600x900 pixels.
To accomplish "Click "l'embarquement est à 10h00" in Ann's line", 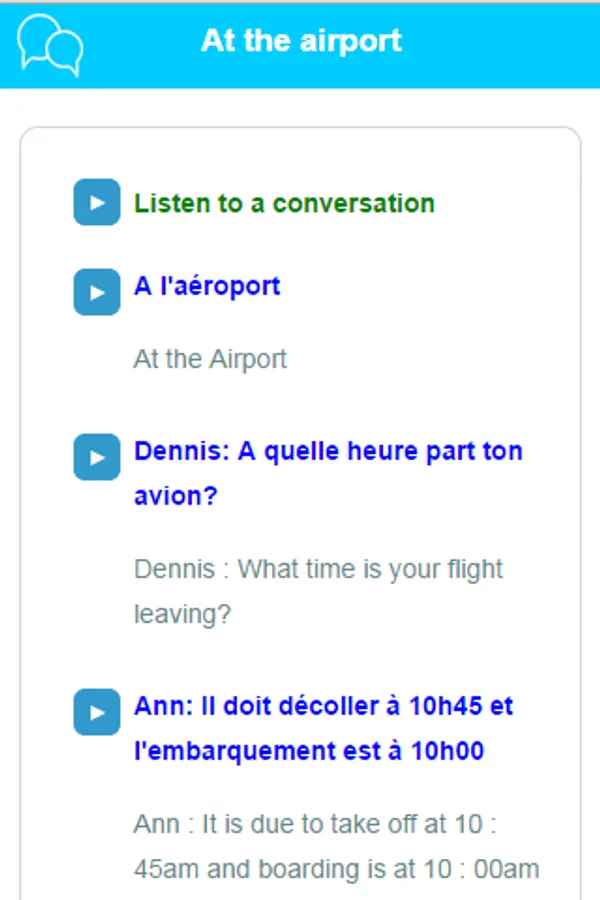I will coord(309,751).
